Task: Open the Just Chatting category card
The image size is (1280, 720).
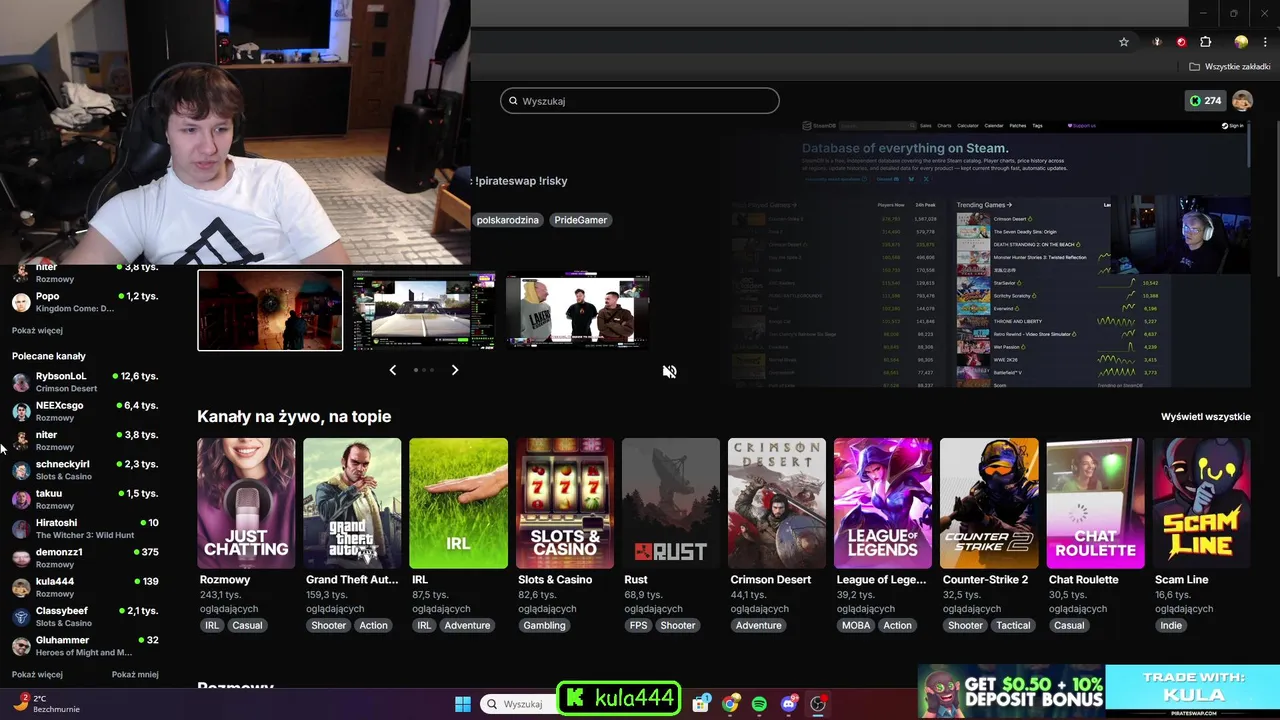Action: 246,503
